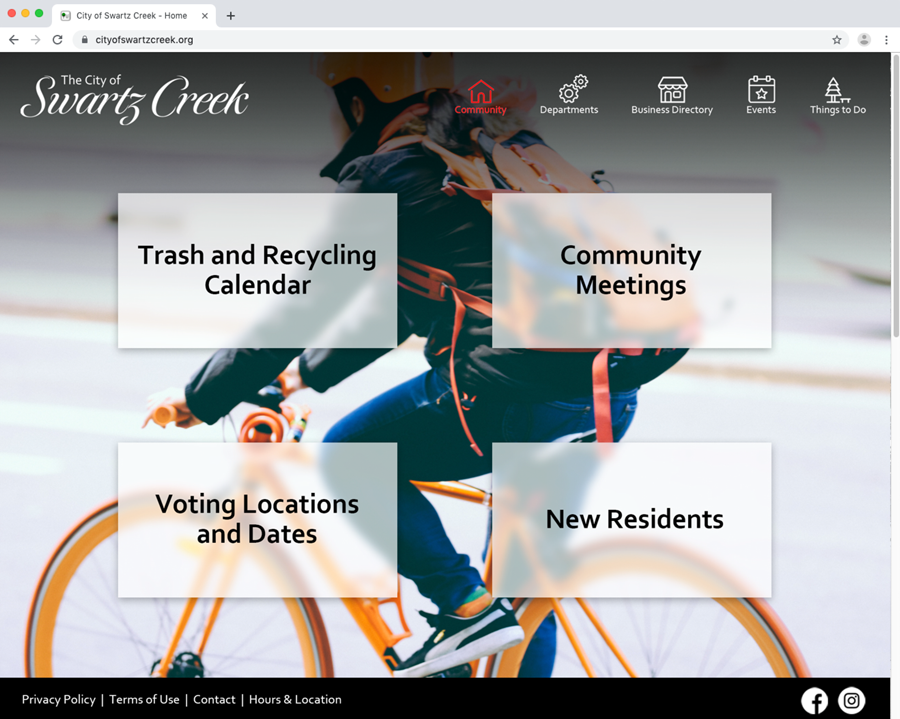
Task: Visit the city's Facebook page
Action: 815,701
